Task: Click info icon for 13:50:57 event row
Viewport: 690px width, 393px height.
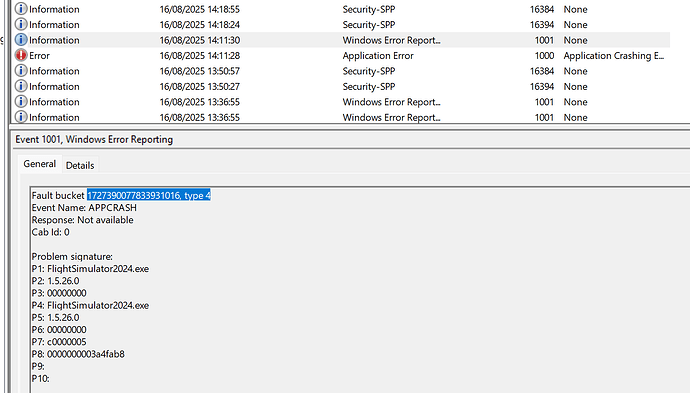Action: [x=21, y=70]
